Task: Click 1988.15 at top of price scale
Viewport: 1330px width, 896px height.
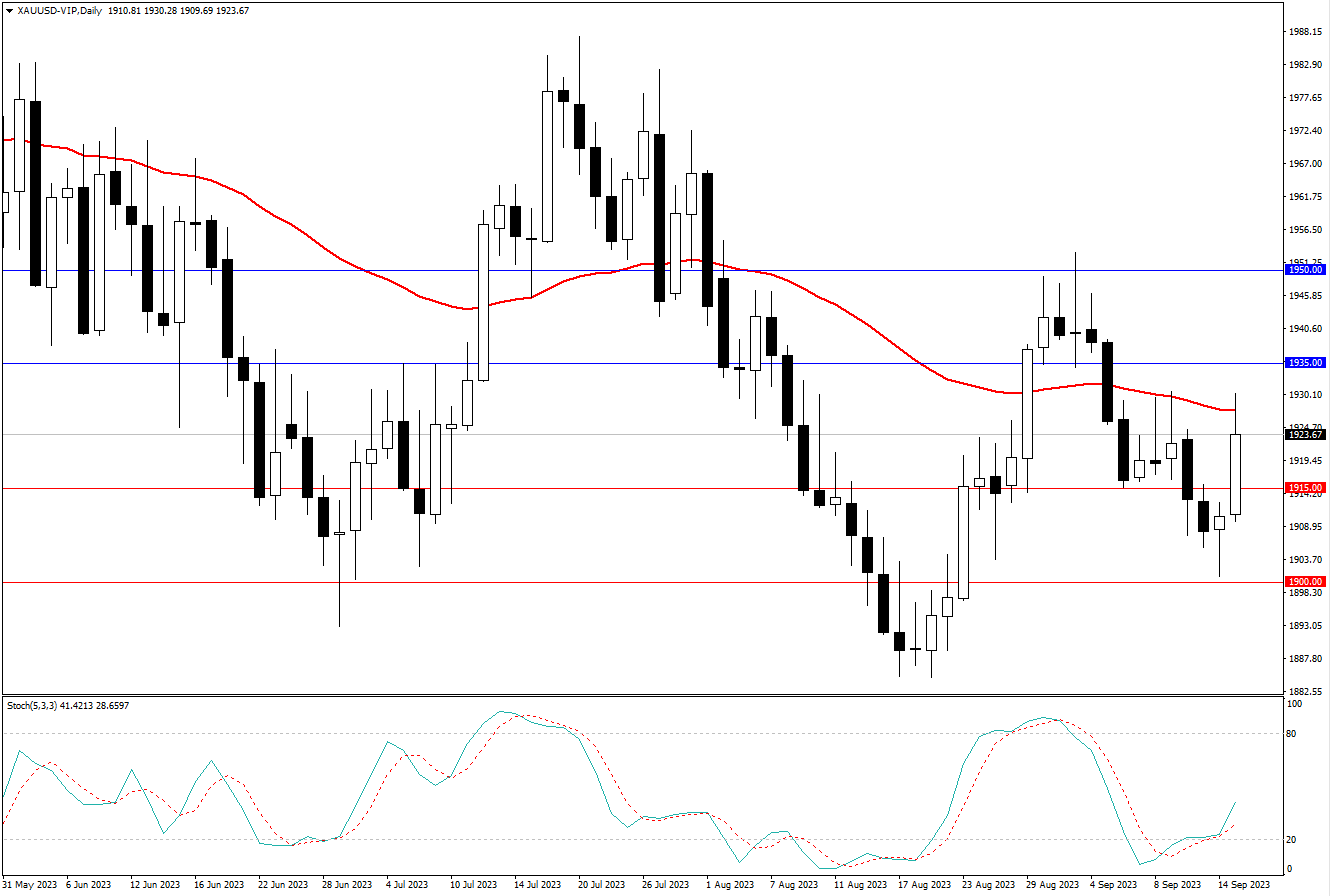Action: click(1306, 32)
